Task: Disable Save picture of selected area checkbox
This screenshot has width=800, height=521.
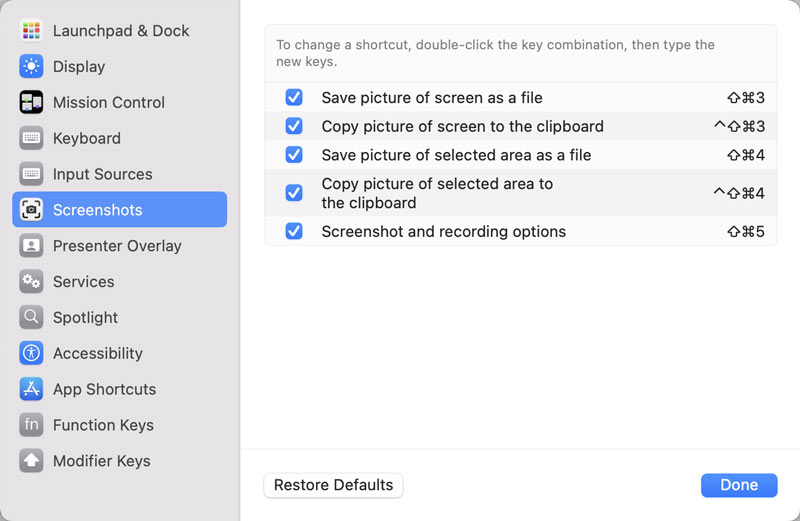Action: (x=294, y=155)
